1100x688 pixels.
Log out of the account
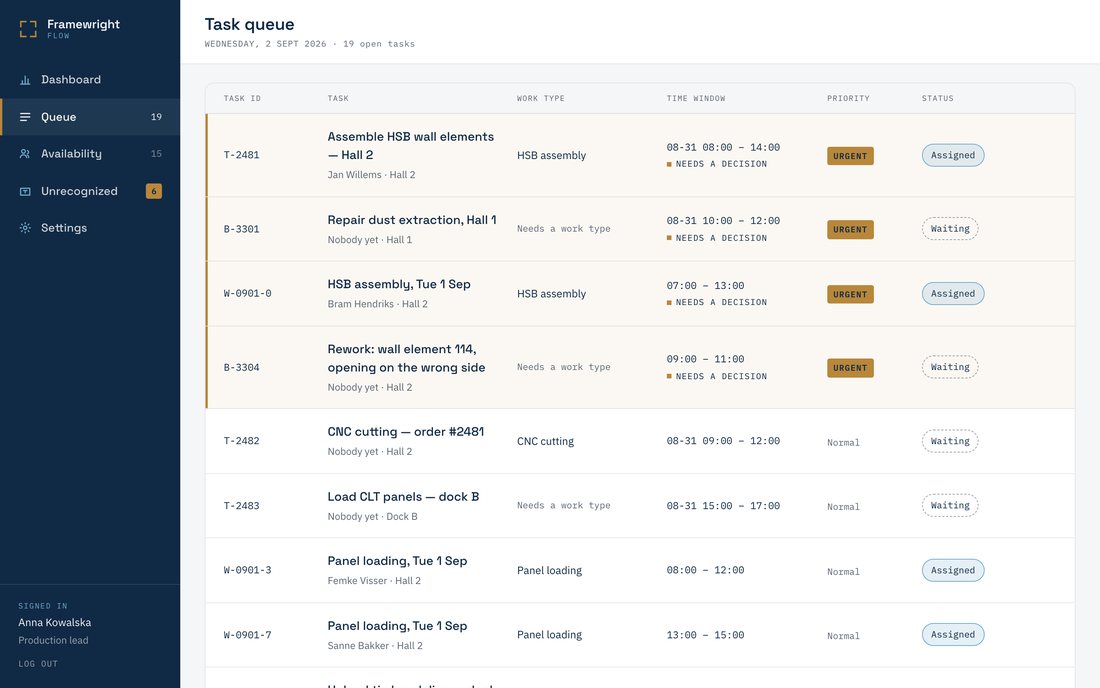click(38, 663)
